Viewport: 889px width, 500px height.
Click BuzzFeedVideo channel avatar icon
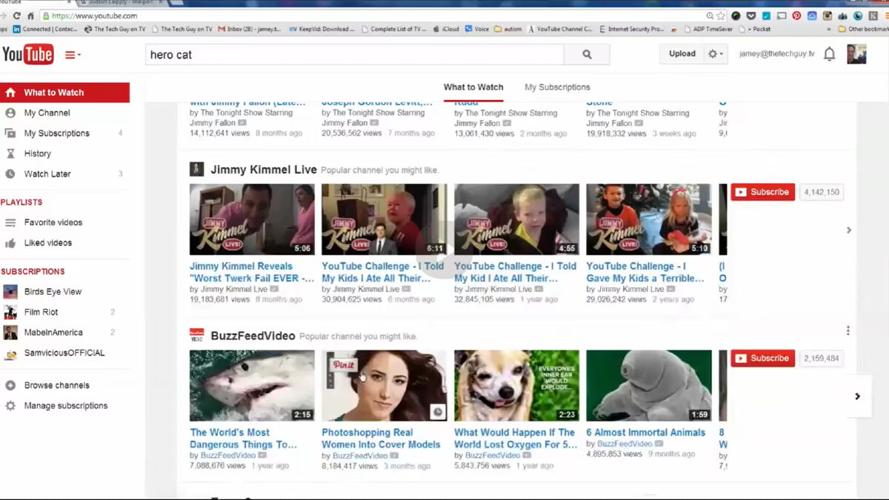197,335
